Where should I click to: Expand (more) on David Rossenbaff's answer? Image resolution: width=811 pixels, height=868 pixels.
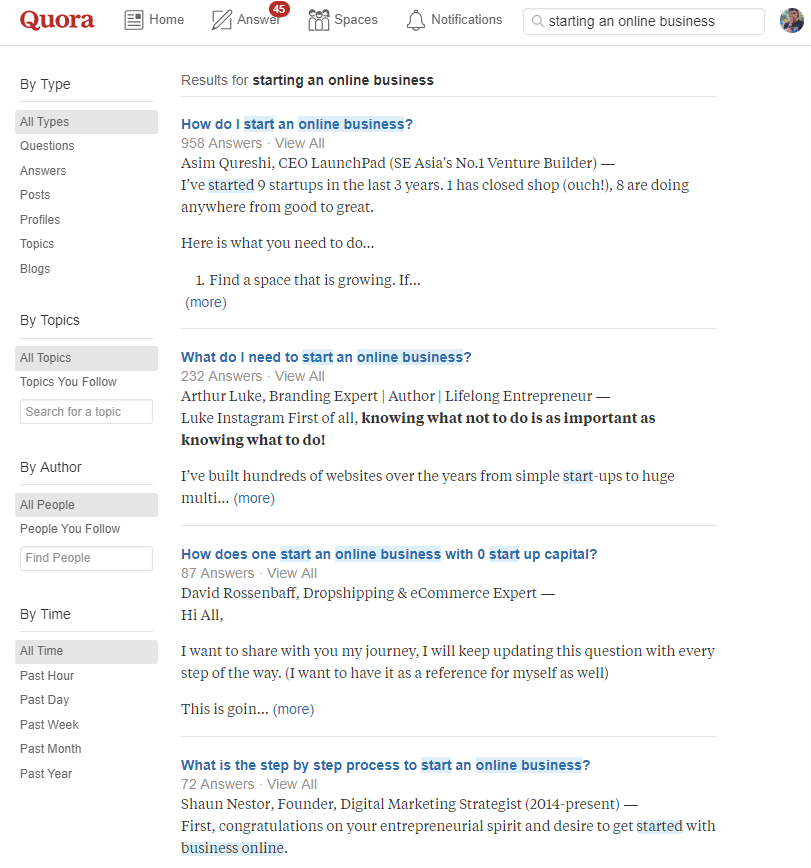click(x=293, y=709)
